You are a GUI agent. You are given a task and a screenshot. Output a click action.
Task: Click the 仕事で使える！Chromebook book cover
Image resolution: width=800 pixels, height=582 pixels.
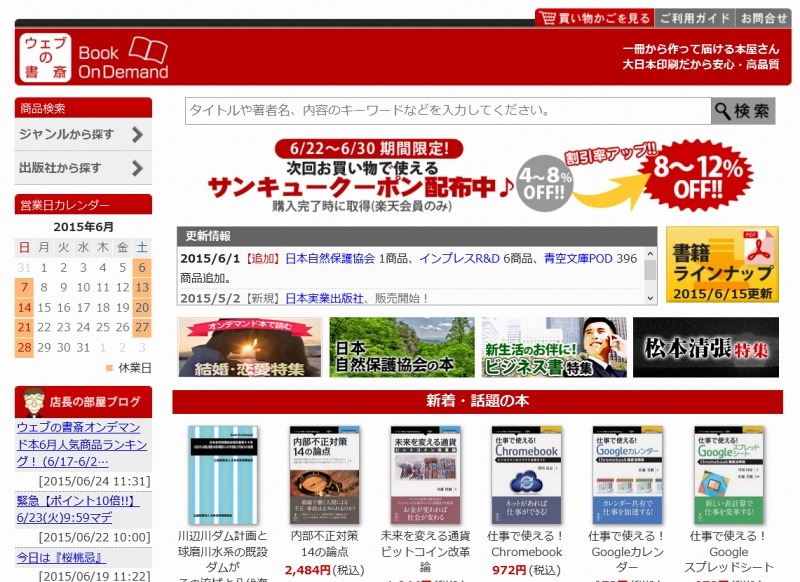click(527, 475)
